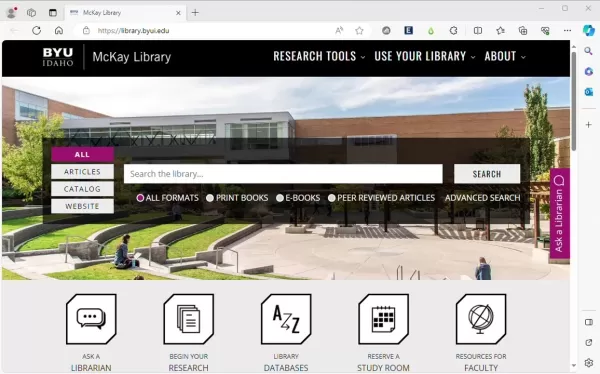Image resolution: width=600 pixels, height=374 pixels.
Task: Open the Ask a Librarian side tab
Action: (x=559, y=215)
